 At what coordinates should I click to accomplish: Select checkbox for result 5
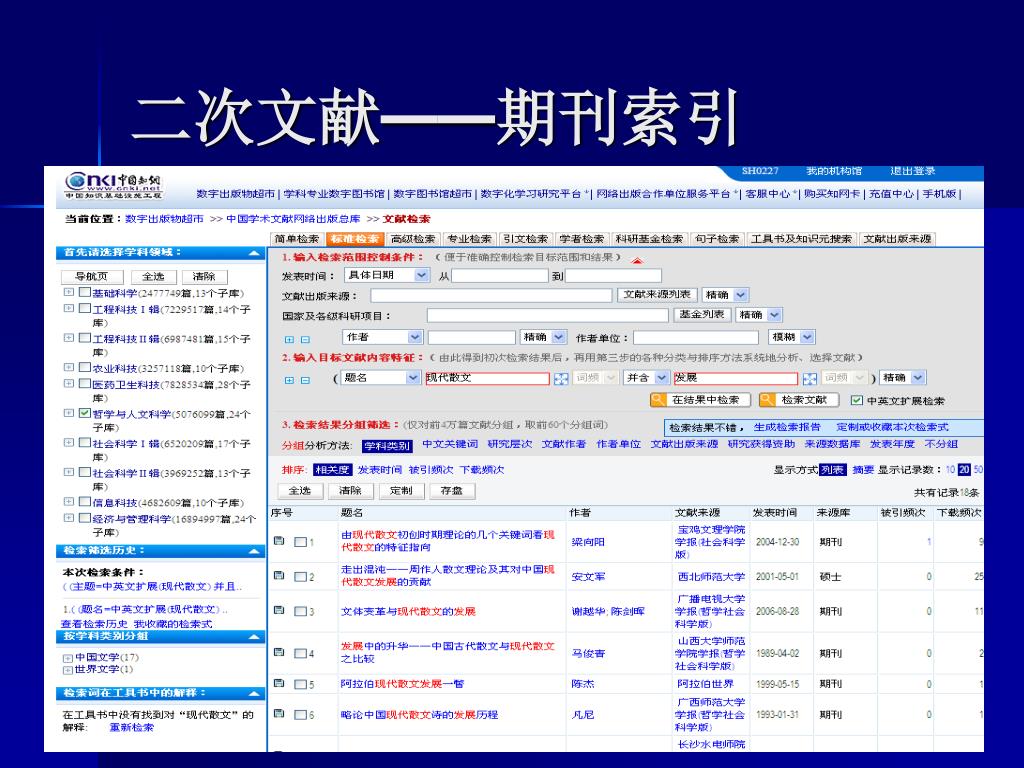tap(300, 684)
